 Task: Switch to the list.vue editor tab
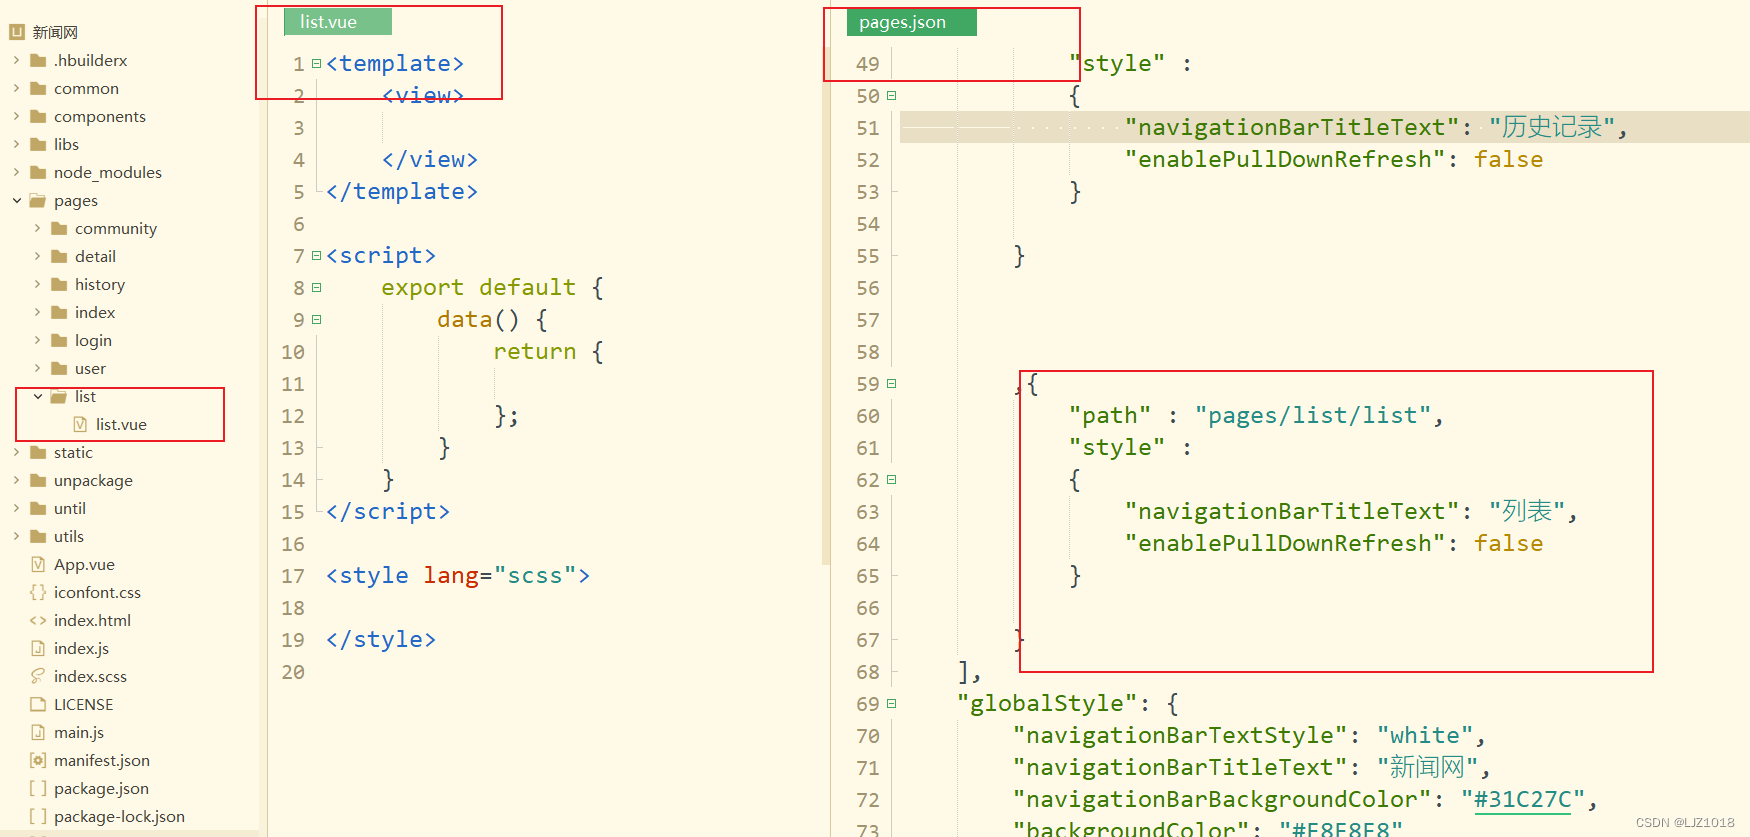(x=337, y=22)
